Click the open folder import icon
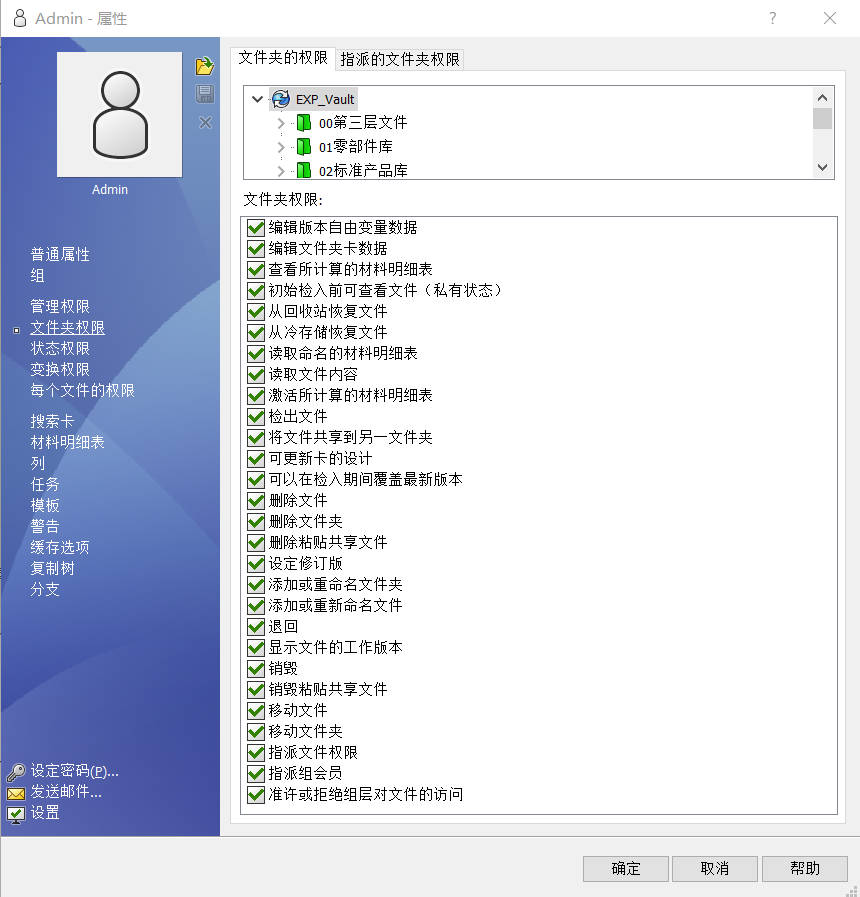The height and width of the screenshot is (897, 860). point(204,66)
